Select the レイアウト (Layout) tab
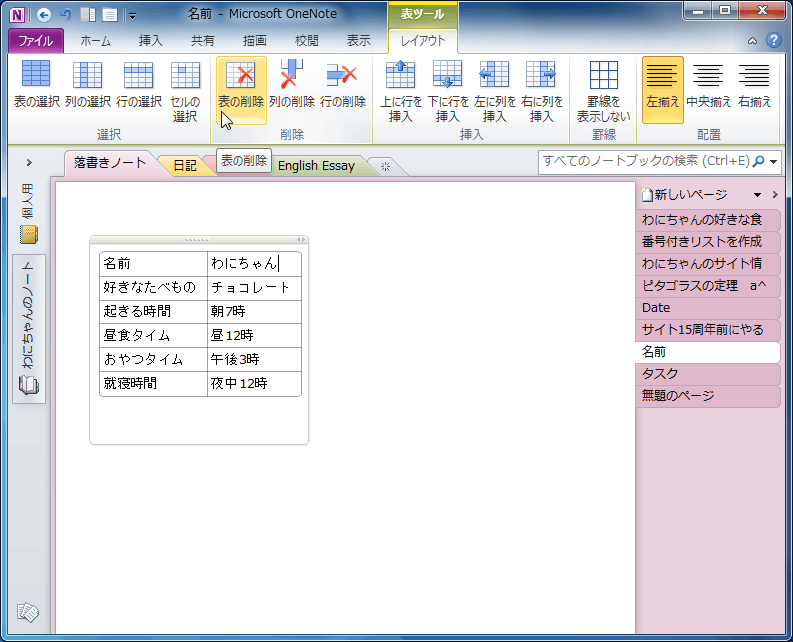 423,41
